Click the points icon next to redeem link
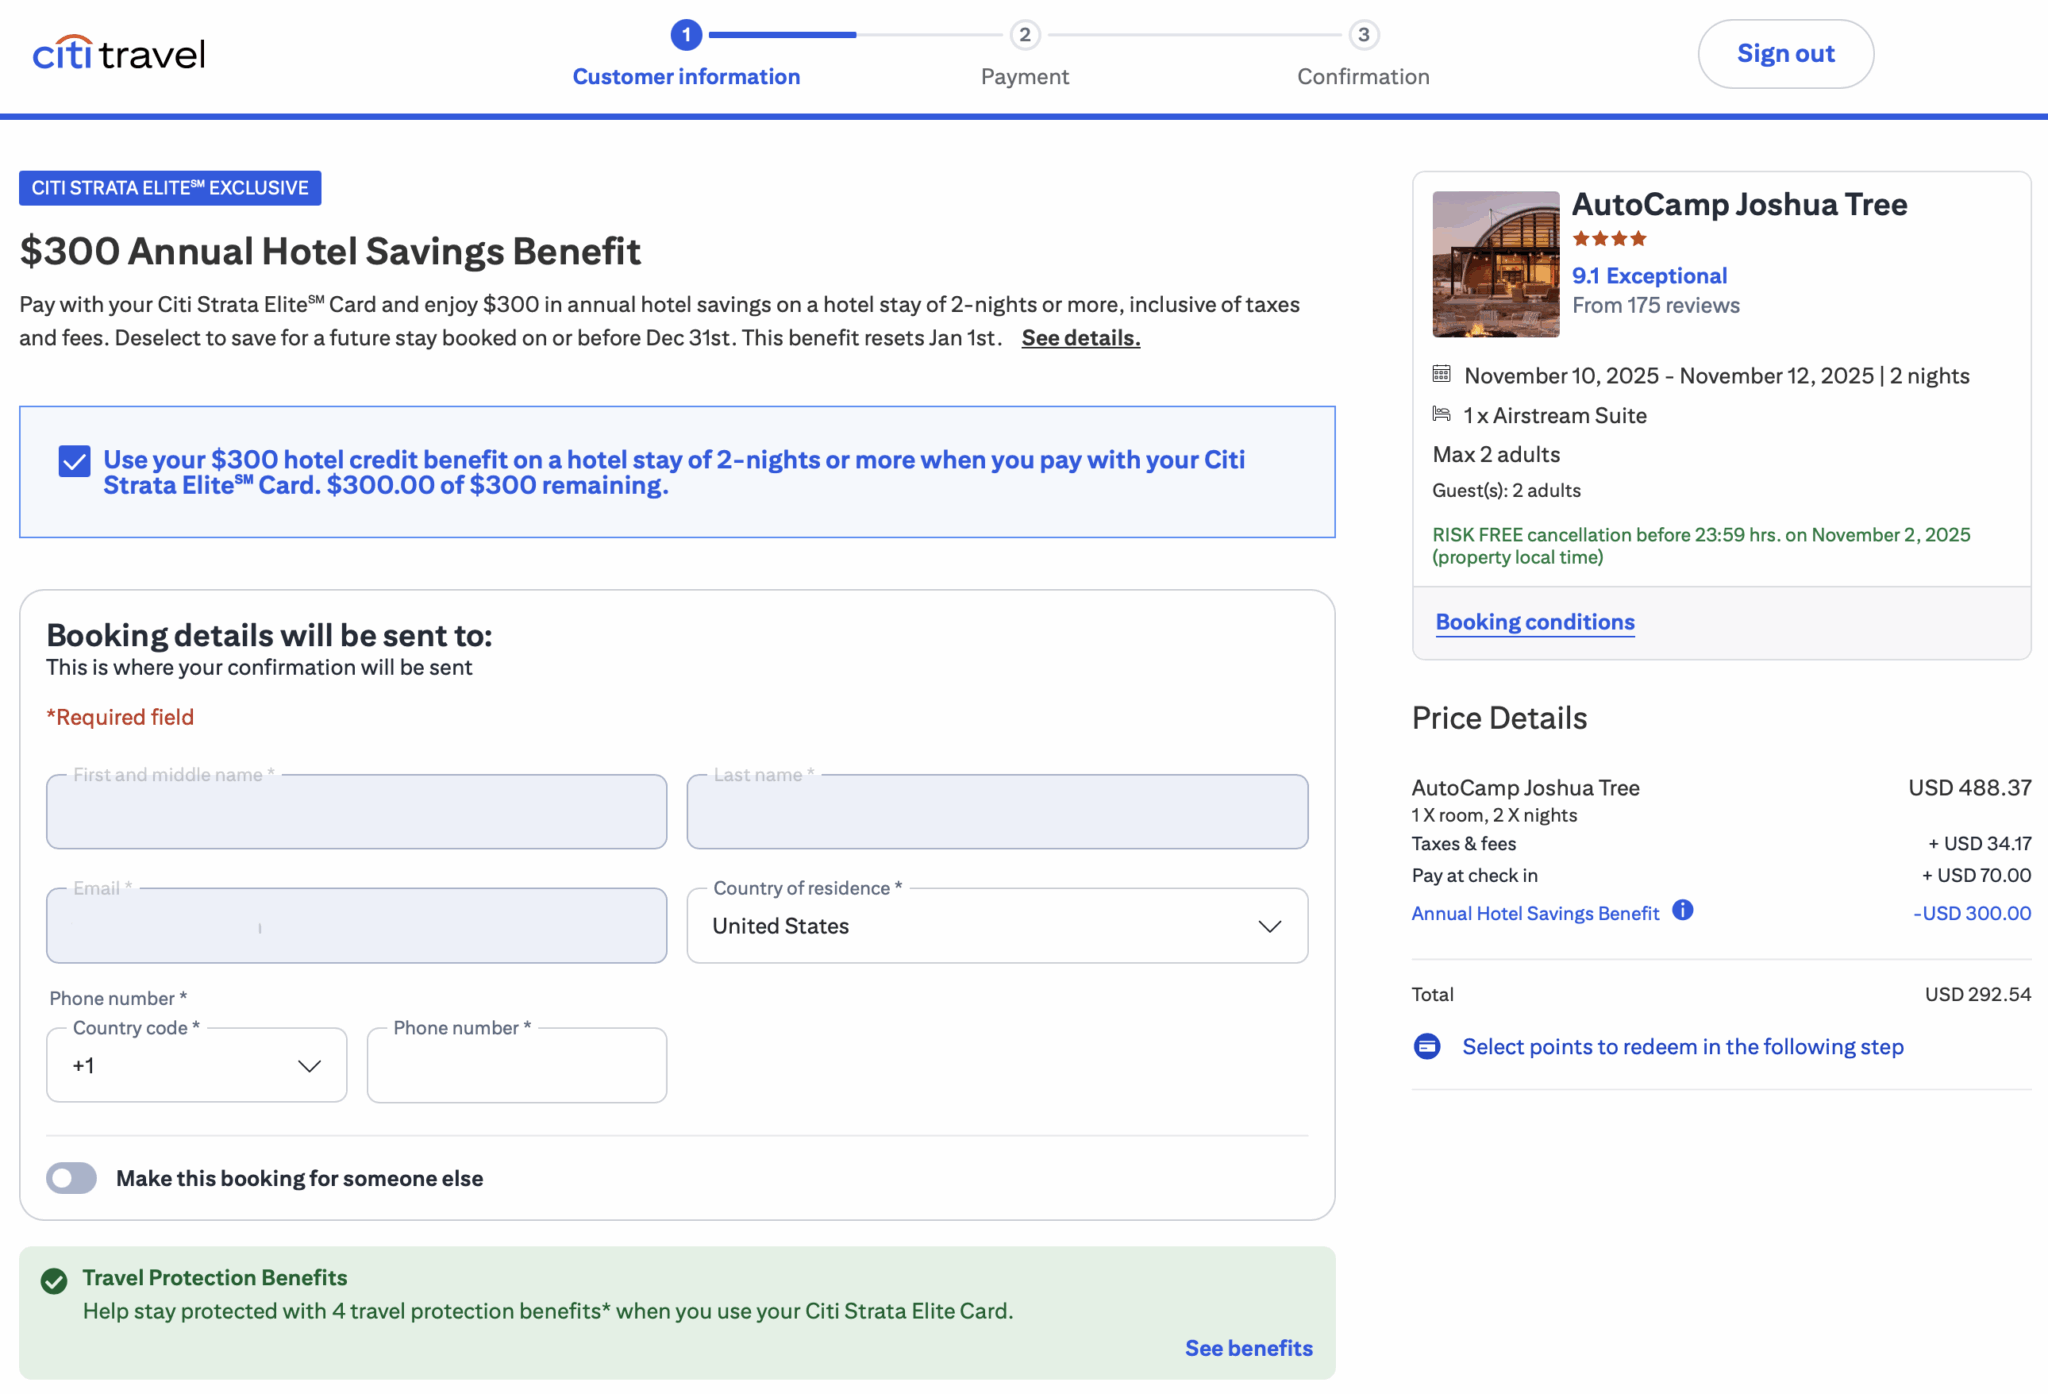2048x1394 pixels. tap(1426, 1046)
